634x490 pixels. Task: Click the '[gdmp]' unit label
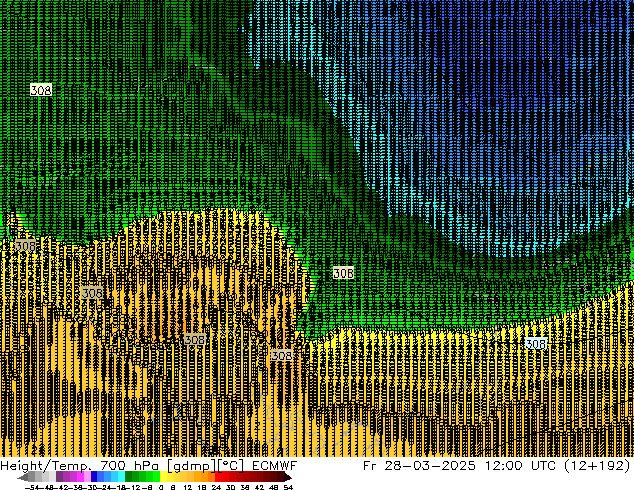tap(192, 466)
